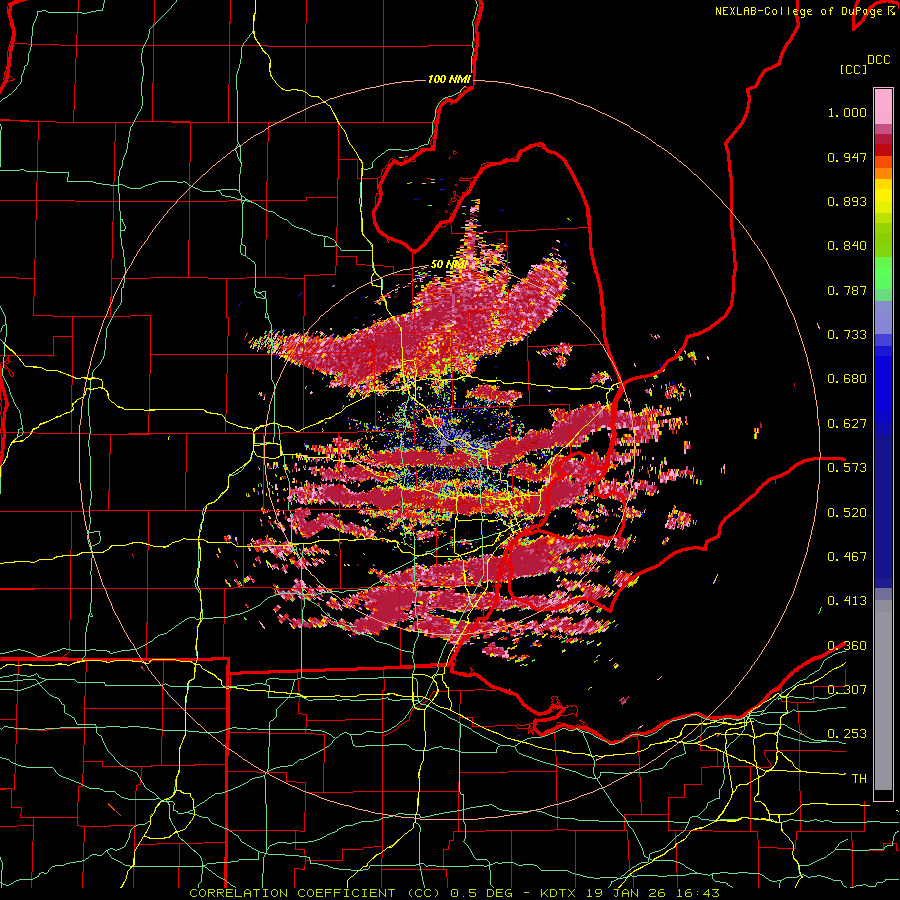This screenshot has height=900, width=900.
Task: Pick the bright green color bar segment
Action: pyautogui.click(x=883, y=272)
